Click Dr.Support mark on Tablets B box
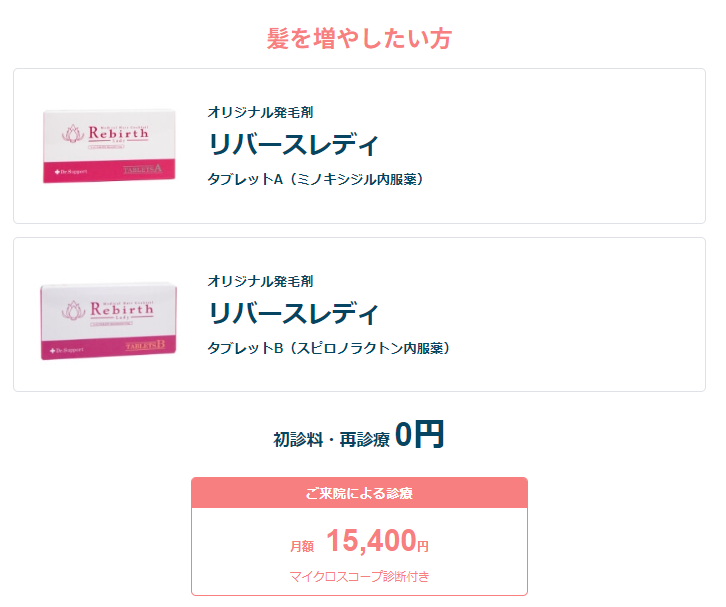Screen dimensions: 726x607 point(67,350)
